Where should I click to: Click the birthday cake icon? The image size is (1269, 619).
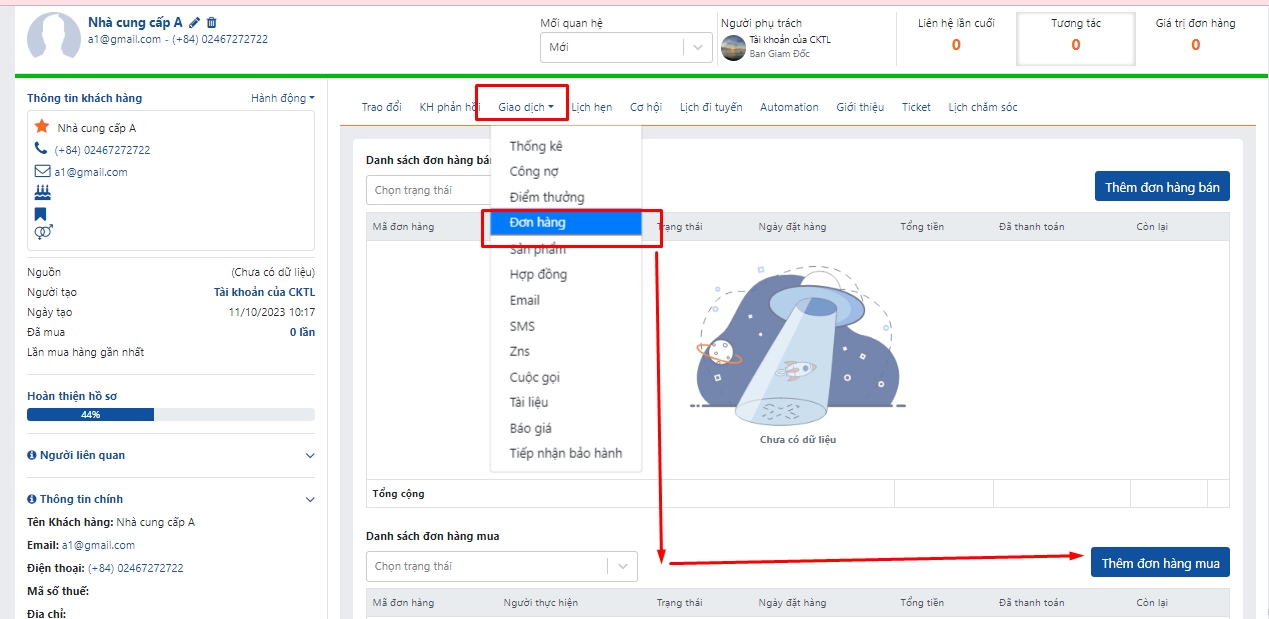41,192
